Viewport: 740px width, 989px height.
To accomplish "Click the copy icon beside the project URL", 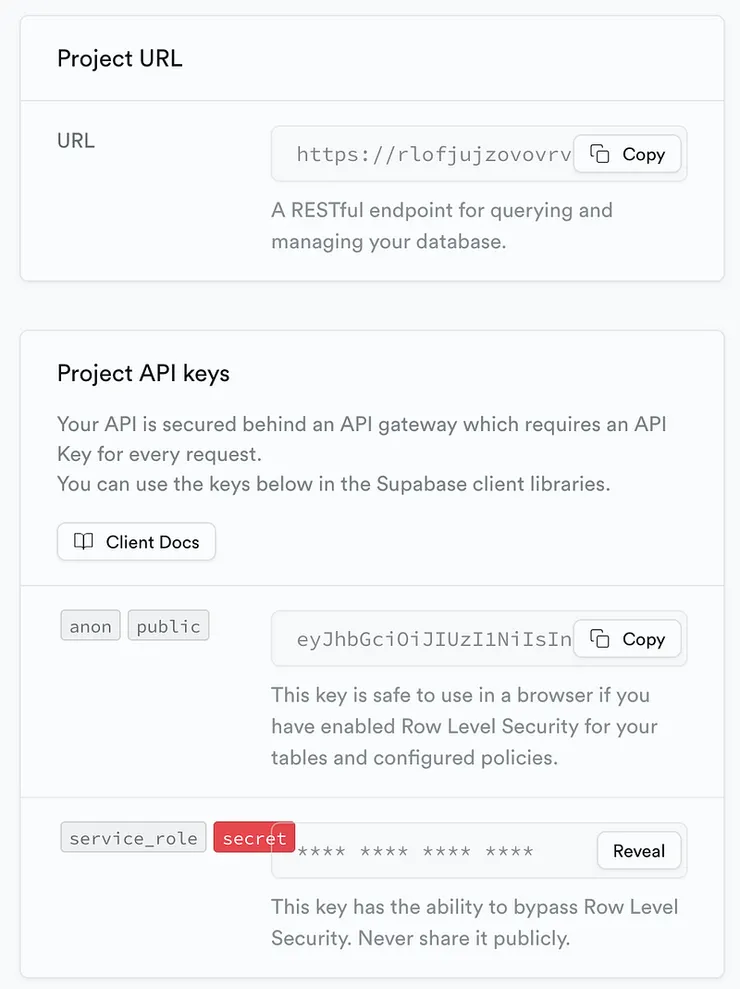I will [x=600, y=154].
